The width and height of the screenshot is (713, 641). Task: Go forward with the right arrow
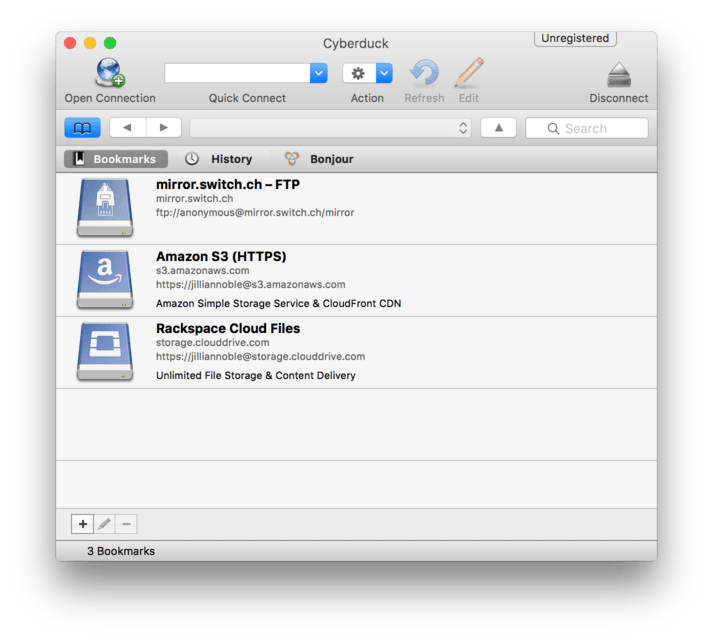click(x=164, y=128)
